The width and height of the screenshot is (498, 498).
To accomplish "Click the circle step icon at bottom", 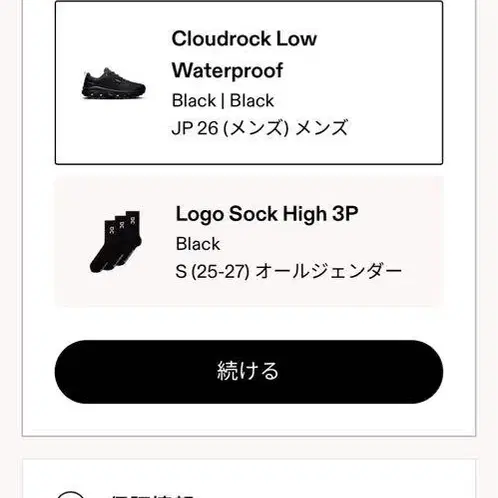I will 70,495.
